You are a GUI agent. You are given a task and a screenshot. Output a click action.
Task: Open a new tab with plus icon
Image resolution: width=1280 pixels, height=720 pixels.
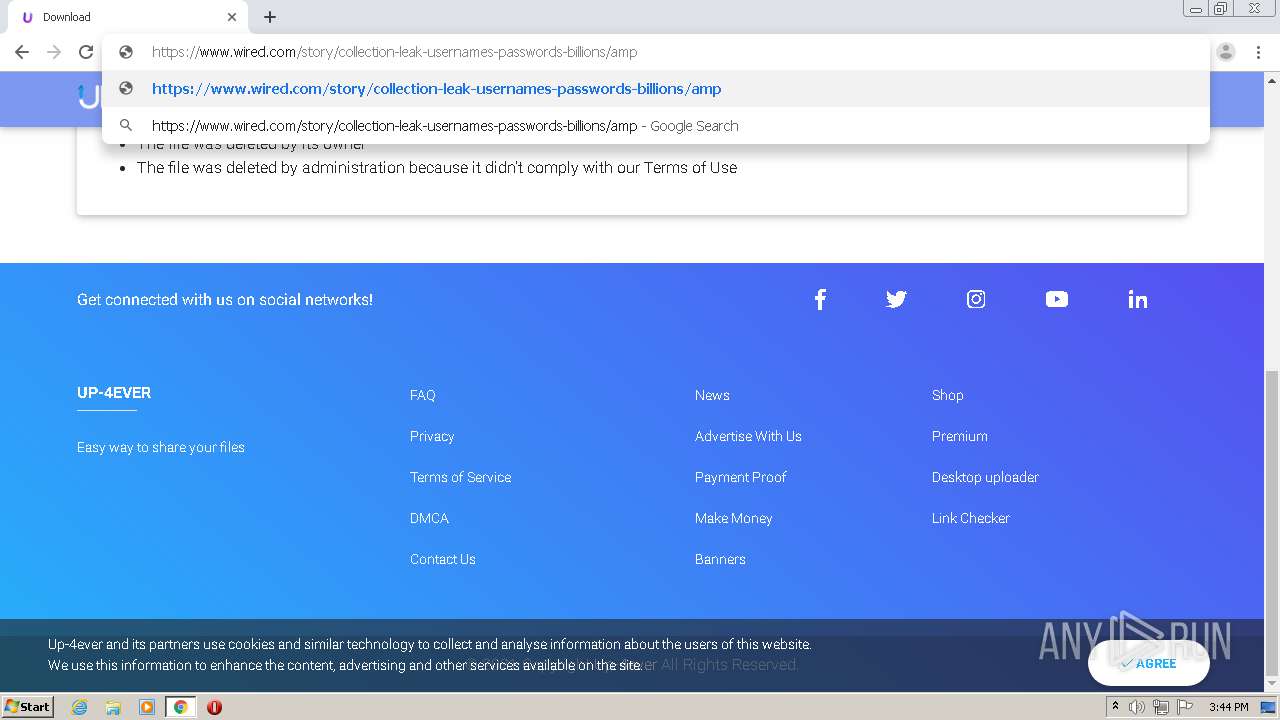270,17
